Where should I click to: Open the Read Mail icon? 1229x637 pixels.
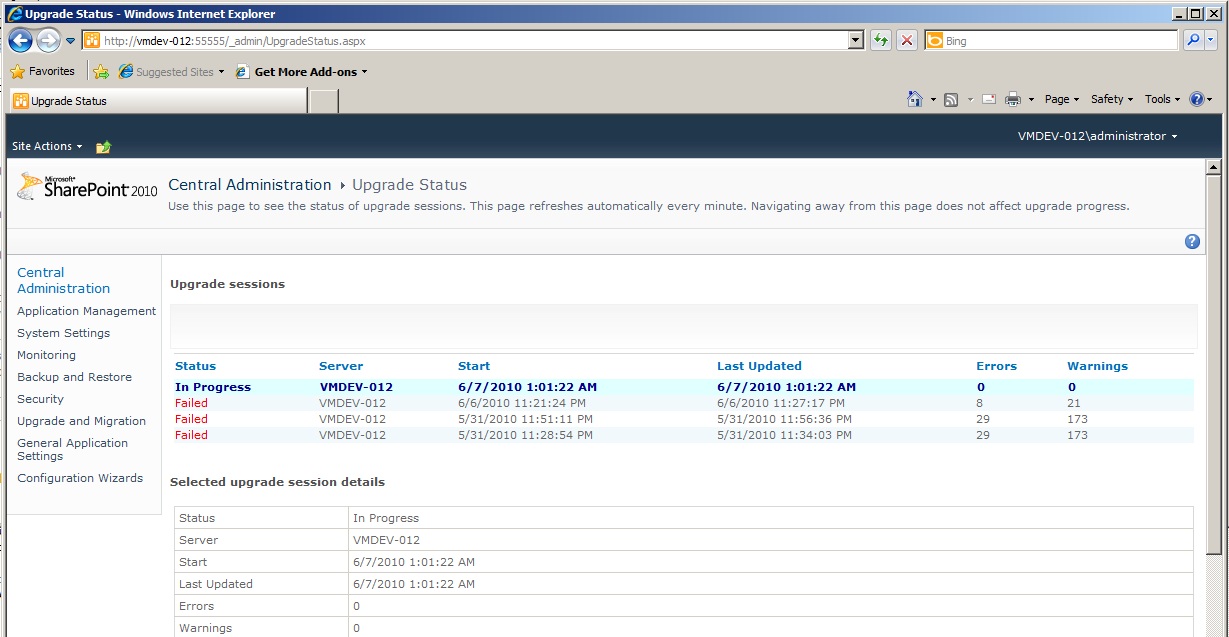988,99
